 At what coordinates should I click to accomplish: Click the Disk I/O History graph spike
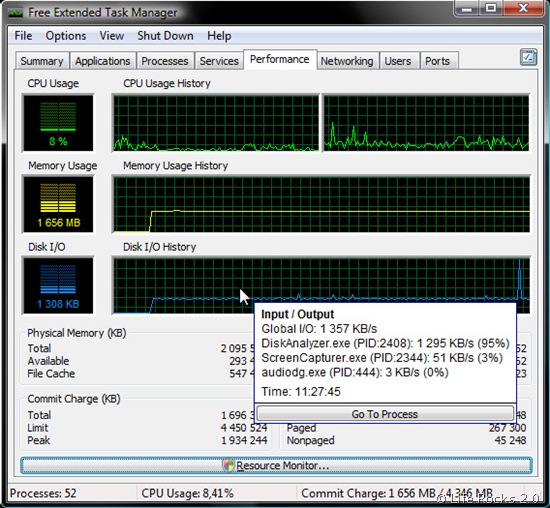coord(519,279)
